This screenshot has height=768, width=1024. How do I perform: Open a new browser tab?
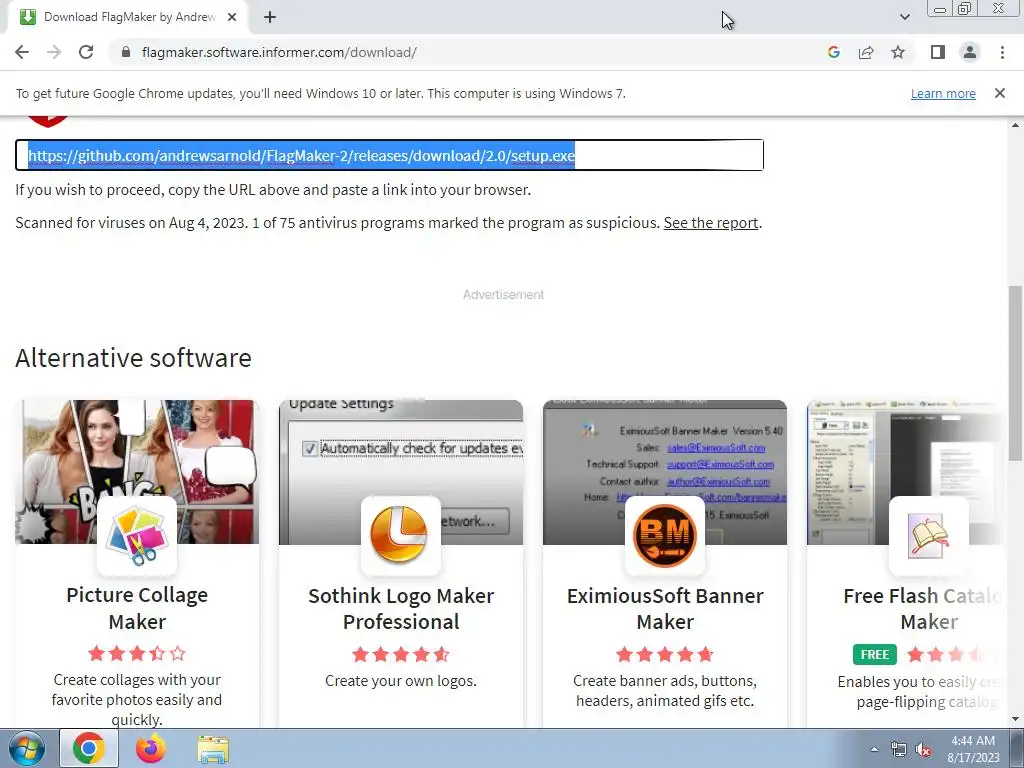coord(270,17)
